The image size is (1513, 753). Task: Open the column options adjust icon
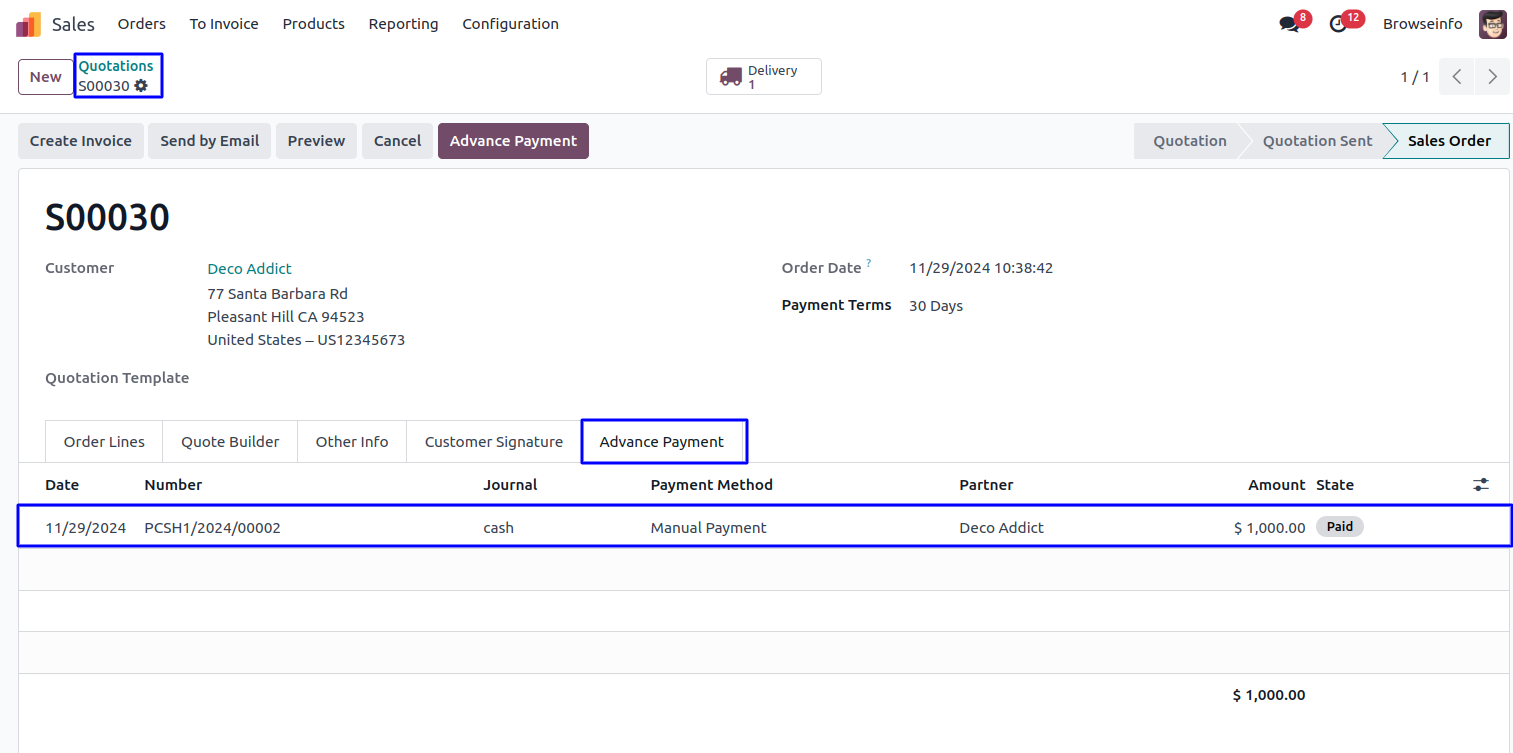click(1481, 484)
